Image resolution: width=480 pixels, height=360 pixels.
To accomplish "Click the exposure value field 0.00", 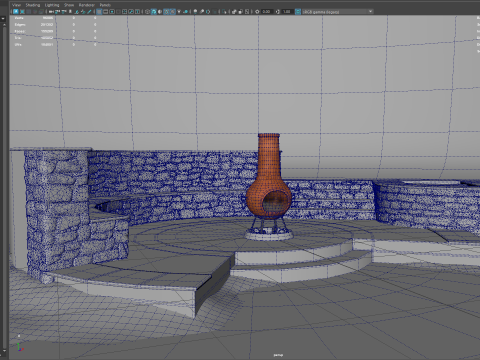I will click(x=266, y=12).
